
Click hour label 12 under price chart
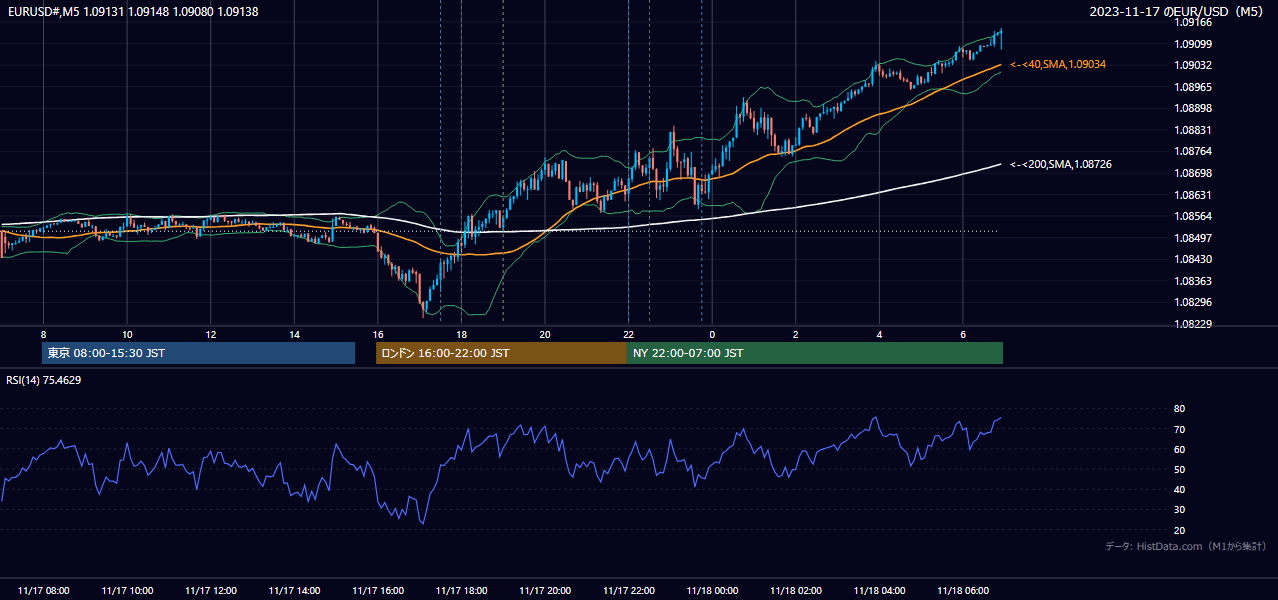(210, 335)
